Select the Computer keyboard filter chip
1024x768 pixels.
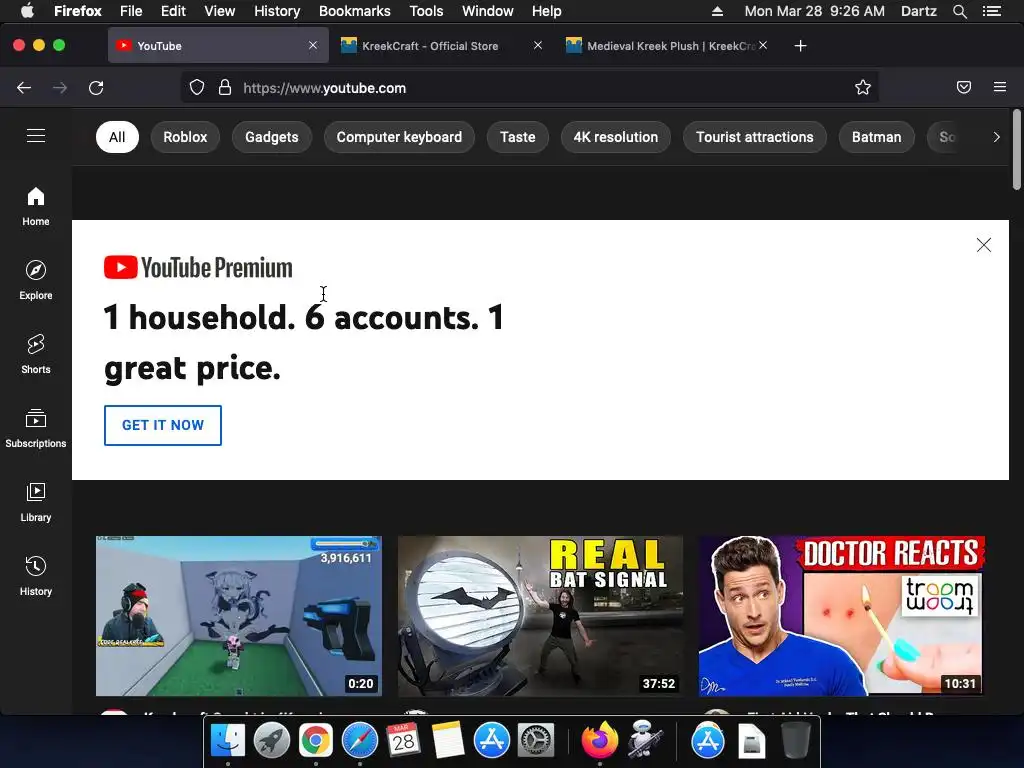(399, 137)
